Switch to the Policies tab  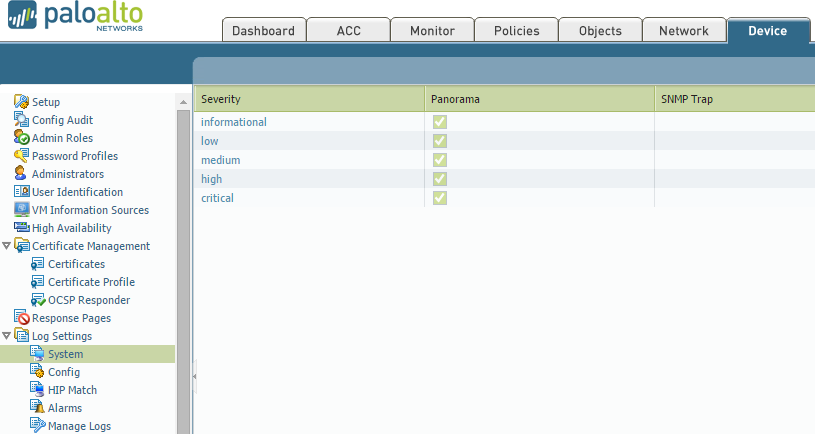tap(516, 31)
